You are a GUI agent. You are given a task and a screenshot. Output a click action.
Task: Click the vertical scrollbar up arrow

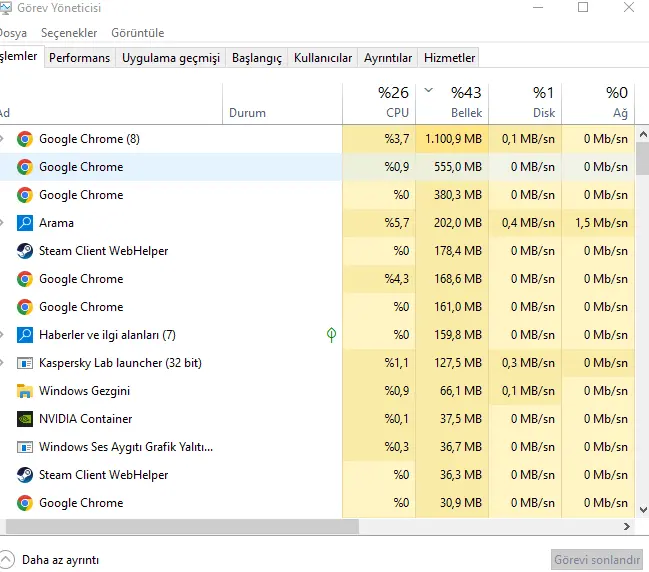coord(643,134)
